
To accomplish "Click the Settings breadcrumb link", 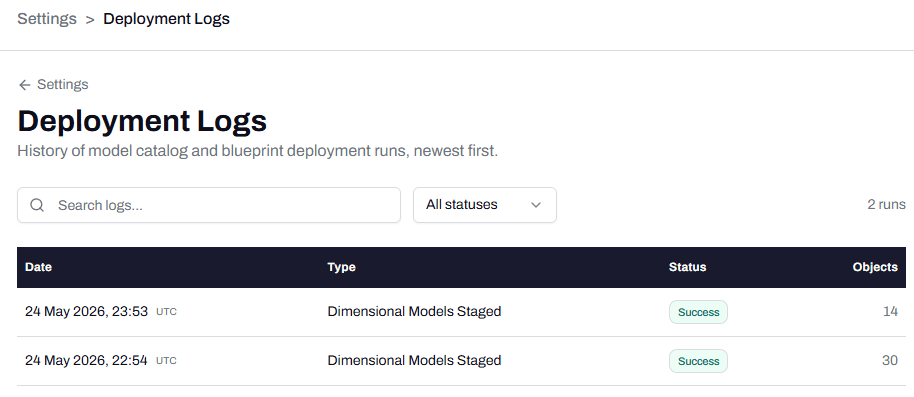I will [x=47, y=19].
